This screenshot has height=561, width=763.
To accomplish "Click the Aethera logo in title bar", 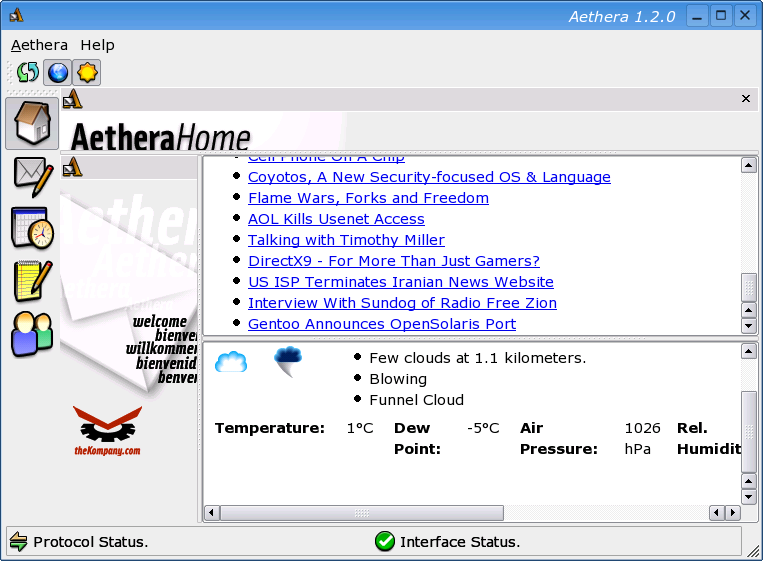I will pos(16,15).
